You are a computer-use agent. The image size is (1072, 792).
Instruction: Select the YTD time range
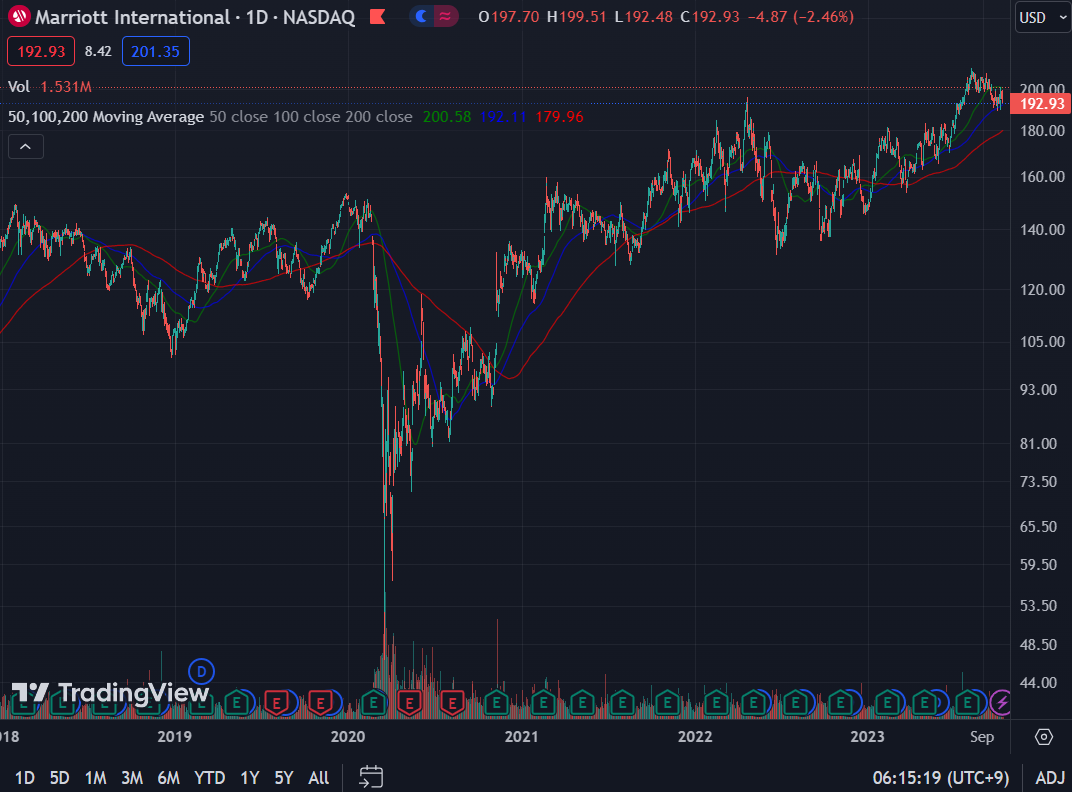(209, 778)
